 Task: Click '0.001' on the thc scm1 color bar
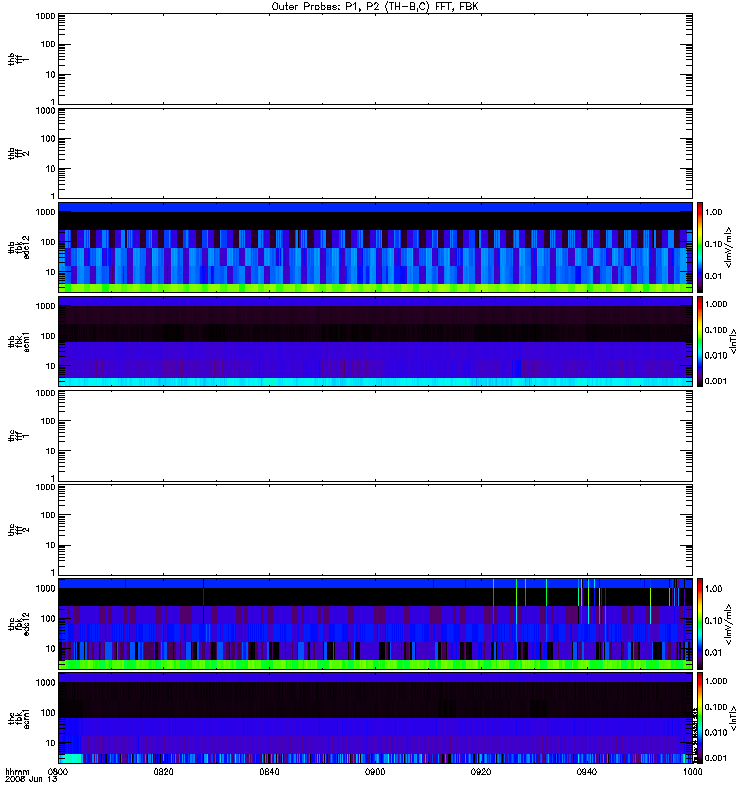coord(716,758)
